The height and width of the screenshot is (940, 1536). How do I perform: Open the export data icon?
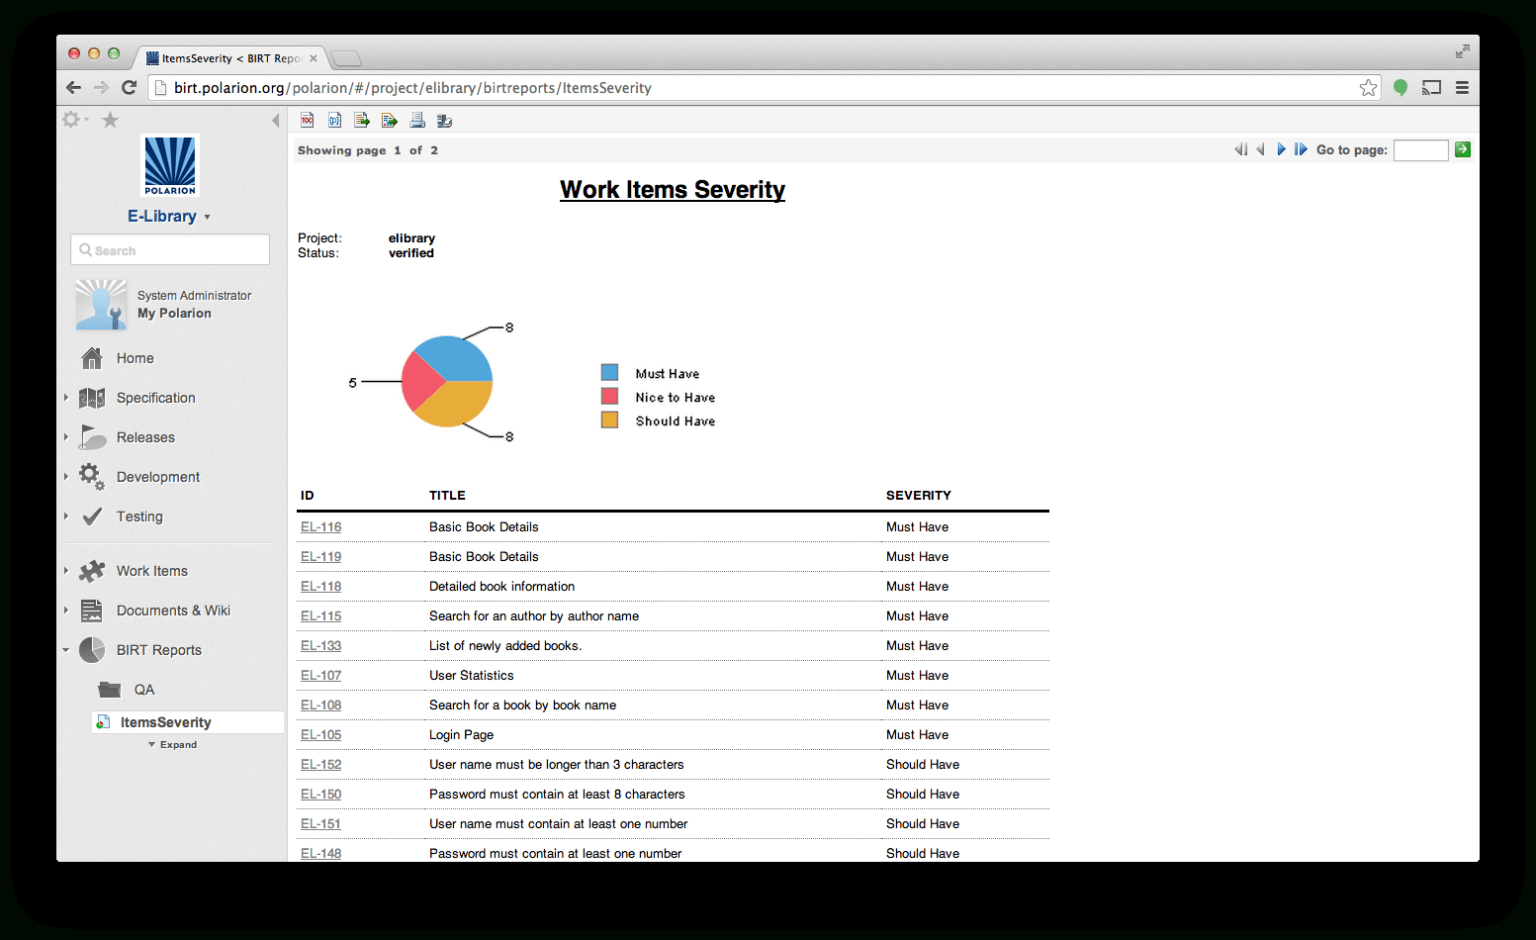tap(361, 120)
